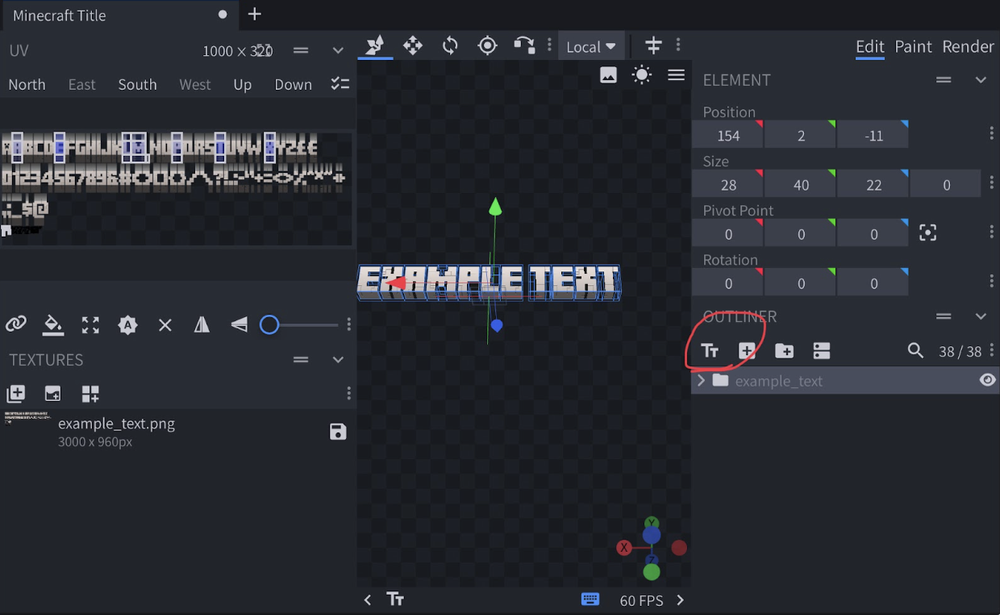1000x615 pixels.
Task: Click the Auto UV gear icon
Action: pyautogui.click(x=128, y=325)
